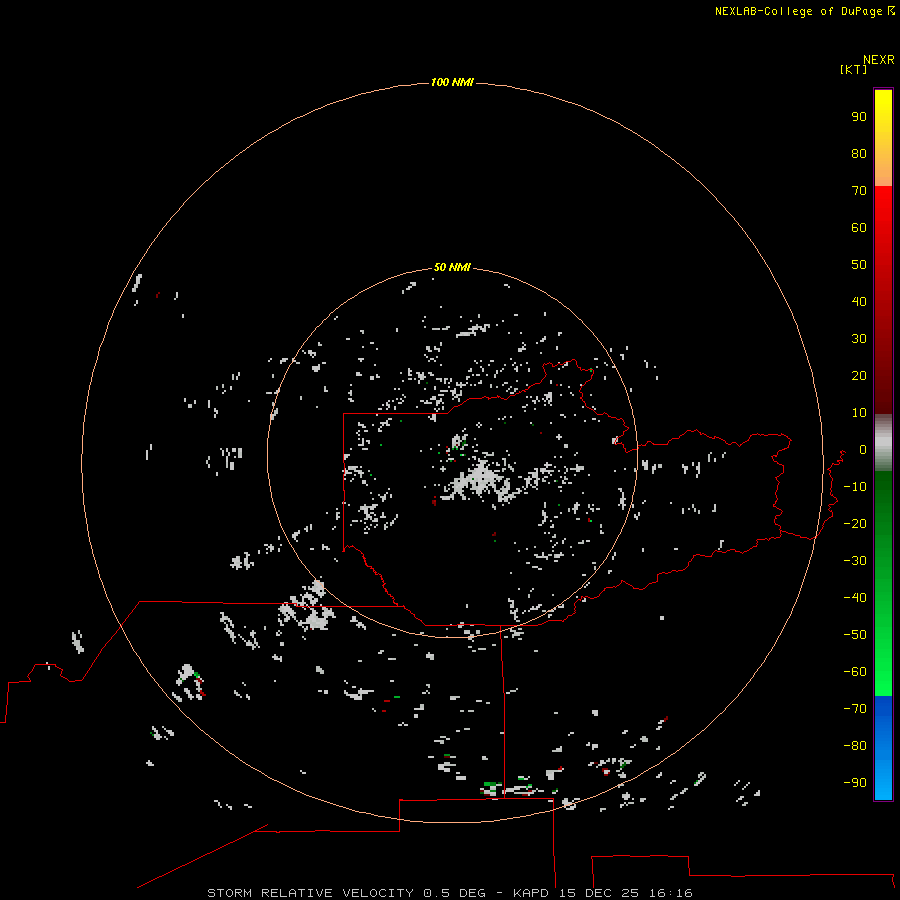Click the -30 value on the velocity scale

855,561
